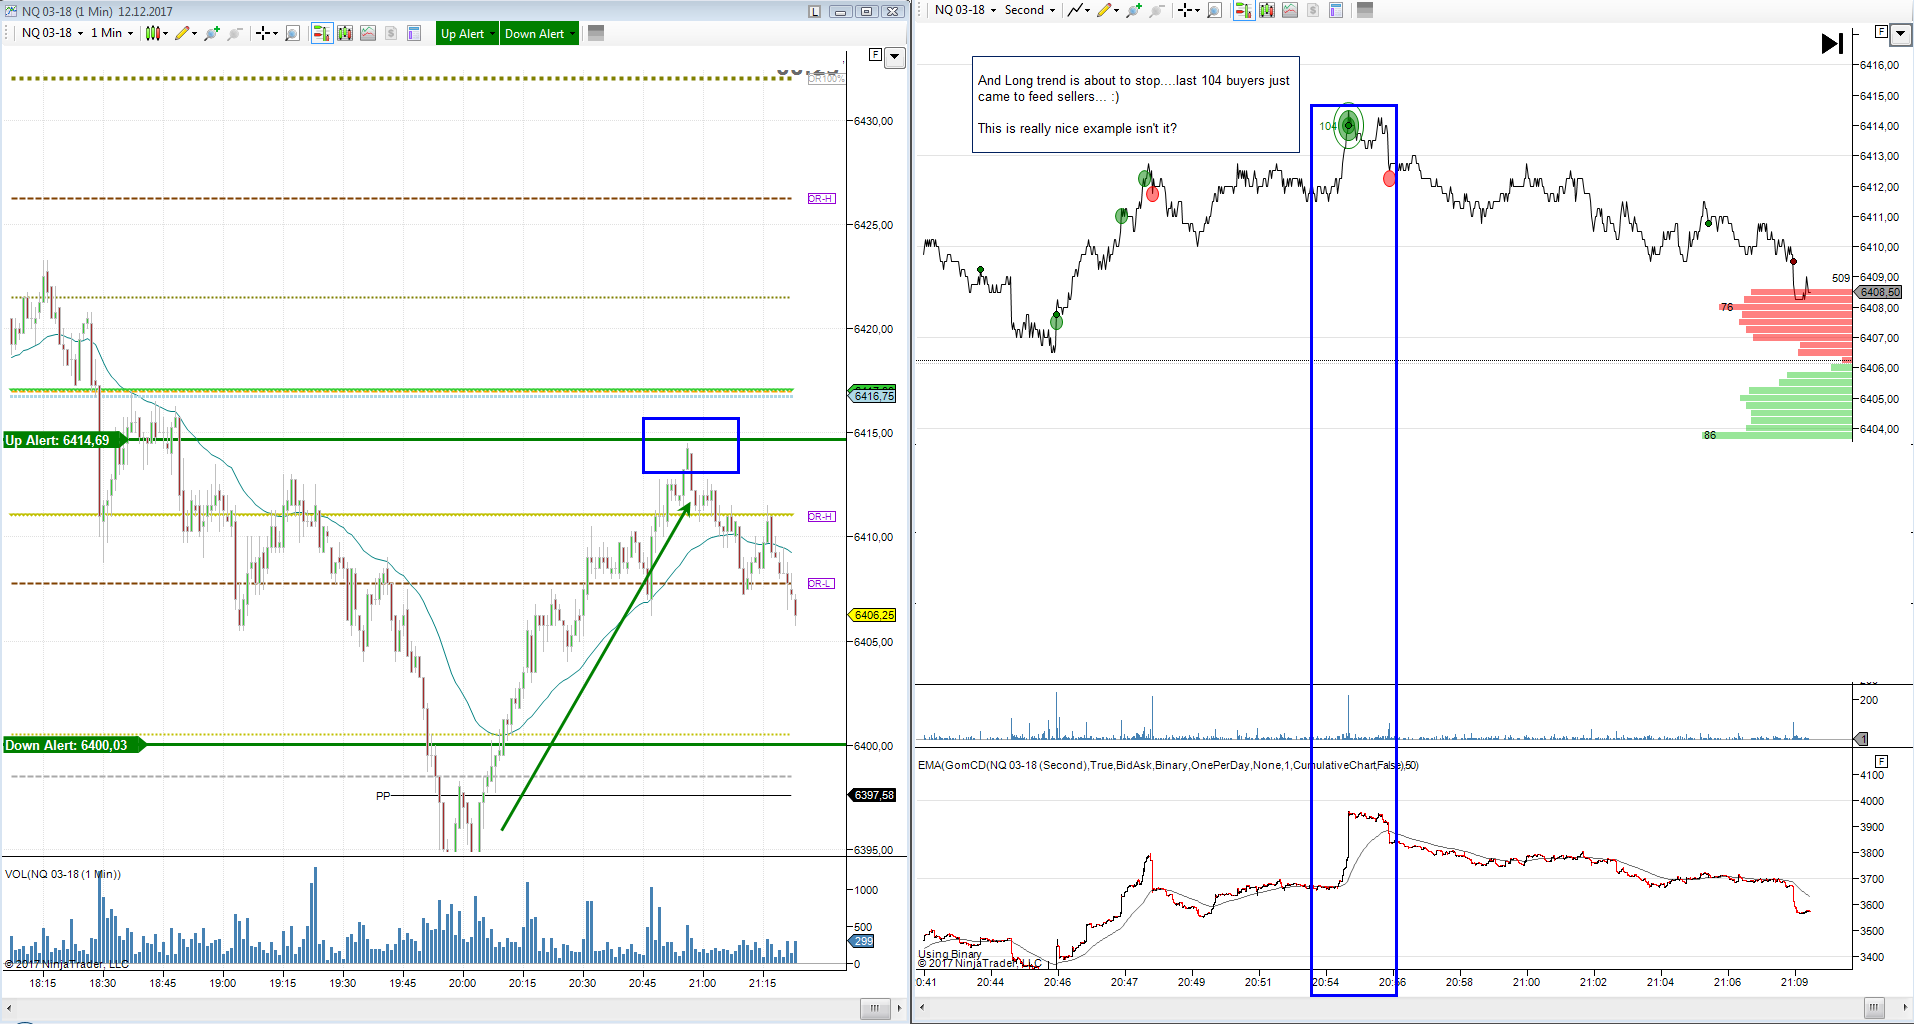
Task: Choose the crosshair cursor tool in left chart
Action: tap(263, 33)
